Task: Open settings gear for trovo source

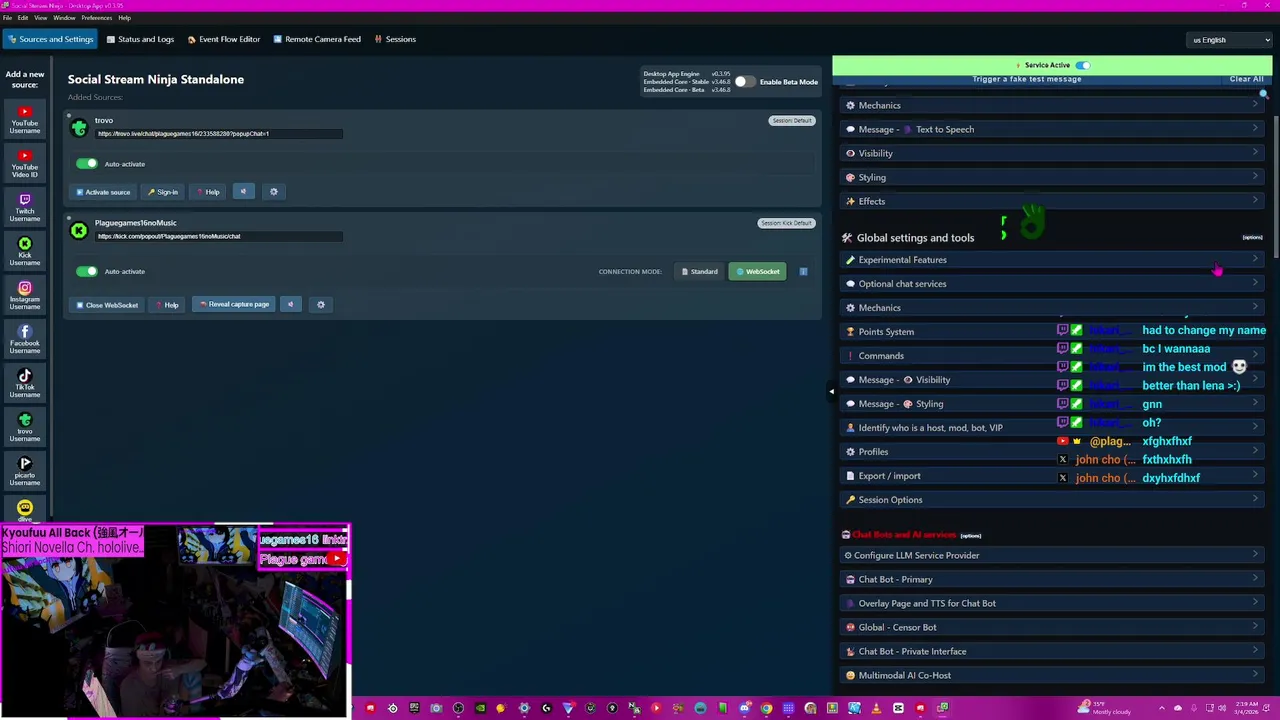Action: tap(273, 192)
